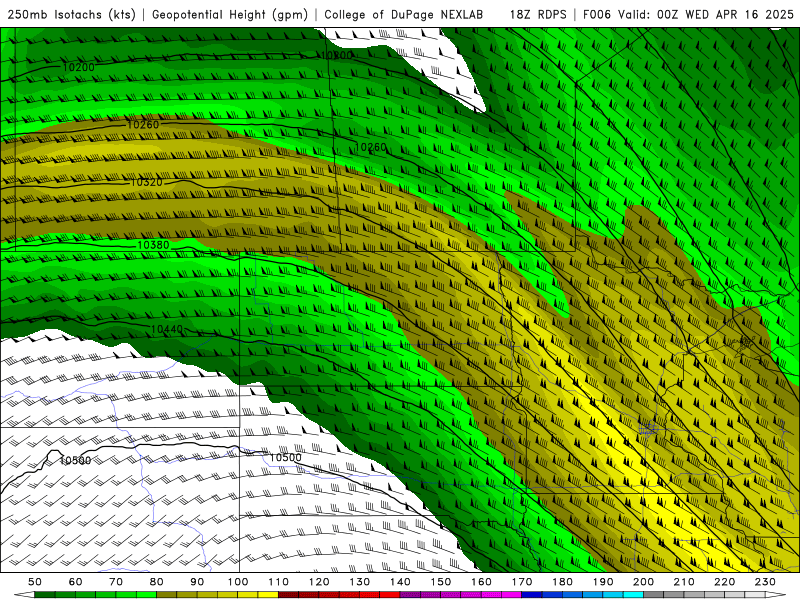Click the "F006 Valid: 00Z WED APR 16 2025" text
The width and height of the screenshot is (800, 600).
click(688, 14)
